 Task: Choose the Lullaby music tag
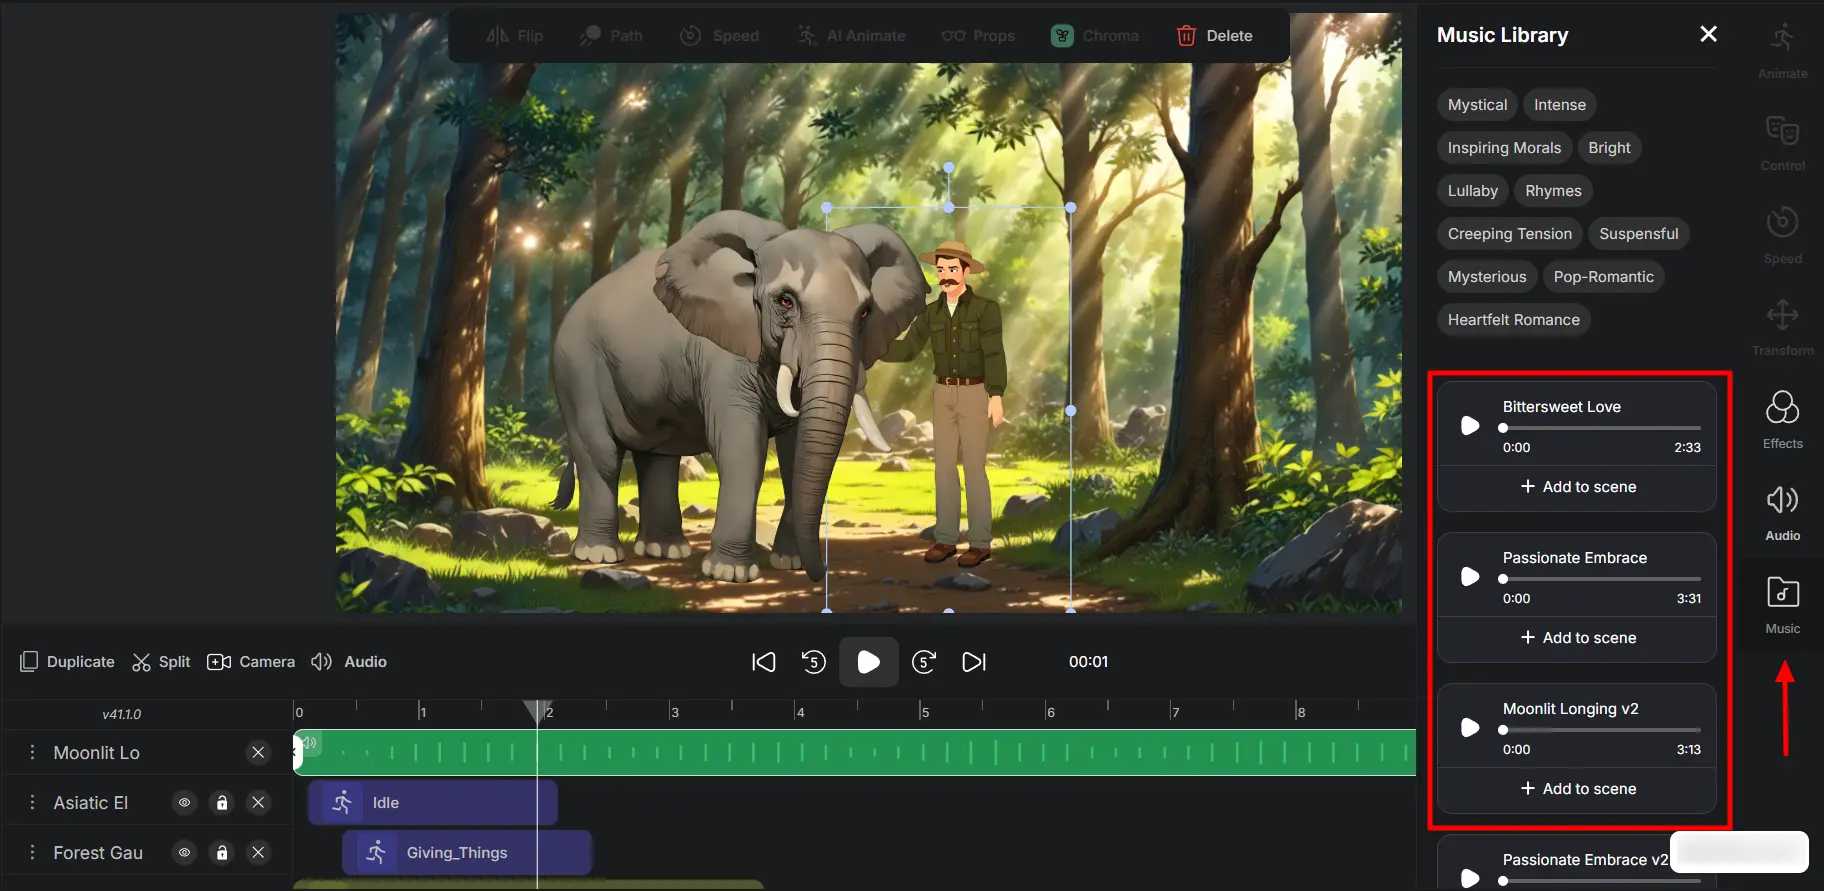(1472, 191)
